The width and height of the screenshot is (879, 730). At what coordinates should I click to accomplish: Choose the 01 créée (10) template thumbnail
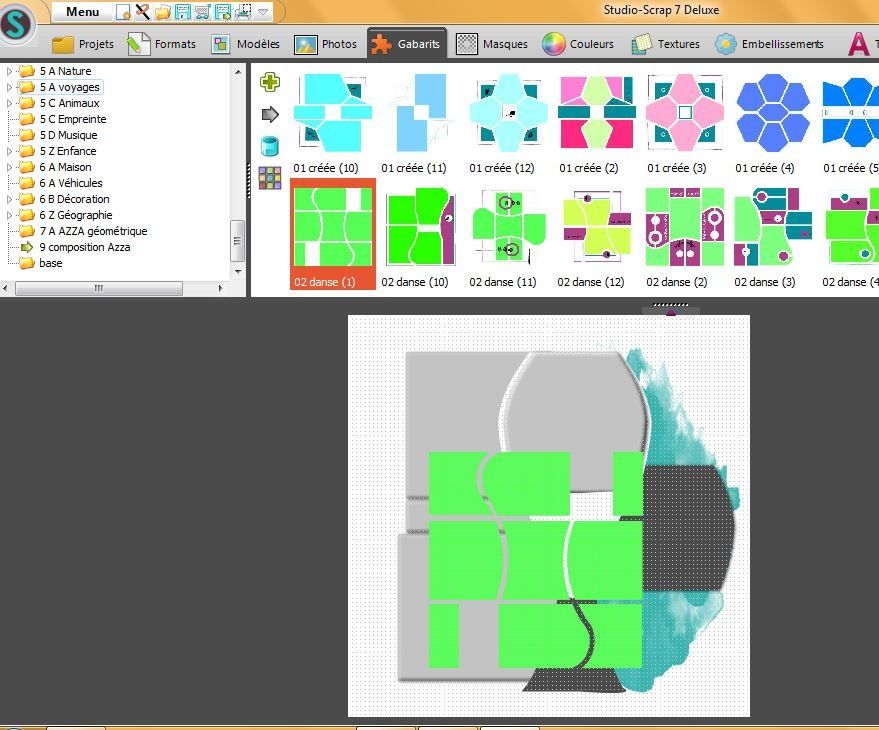coord(332,113)
